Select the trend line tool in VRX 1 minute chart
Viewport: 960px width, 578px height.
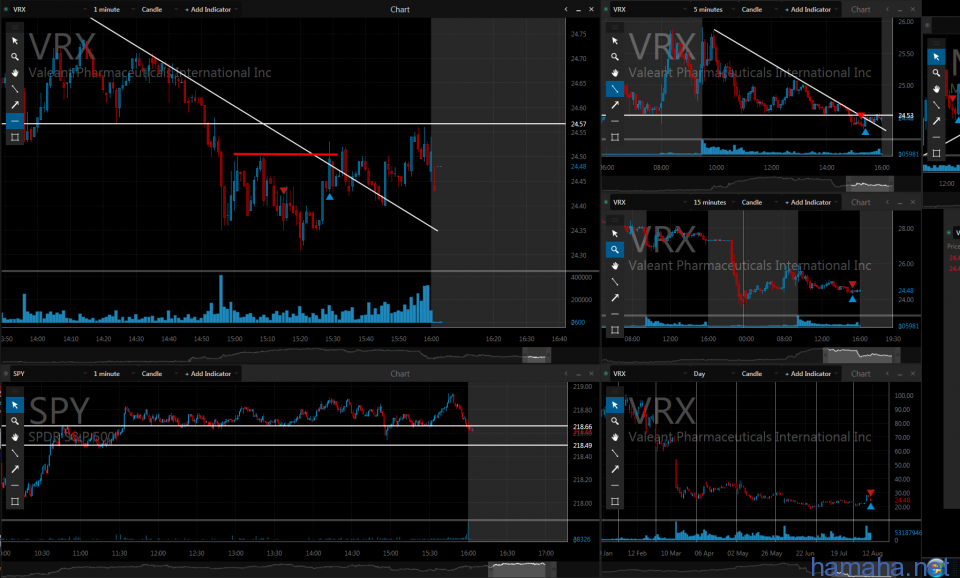pos(15,89)
